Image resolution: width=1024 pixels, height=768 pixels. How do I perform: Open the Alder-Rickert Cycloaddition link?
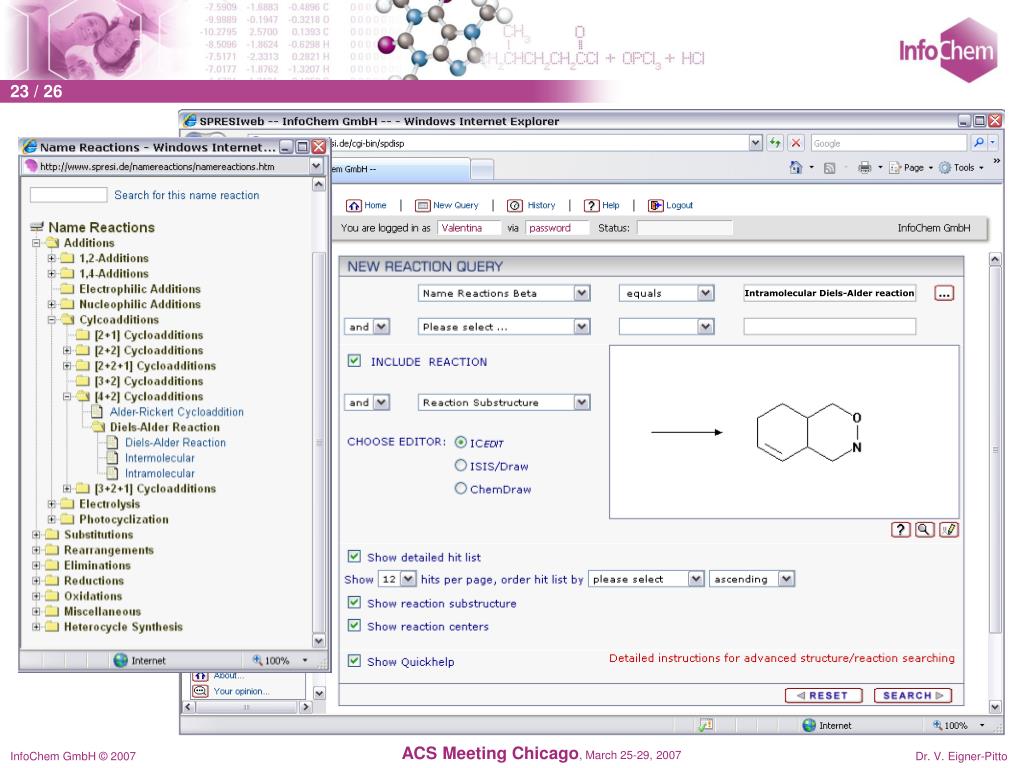176,412
